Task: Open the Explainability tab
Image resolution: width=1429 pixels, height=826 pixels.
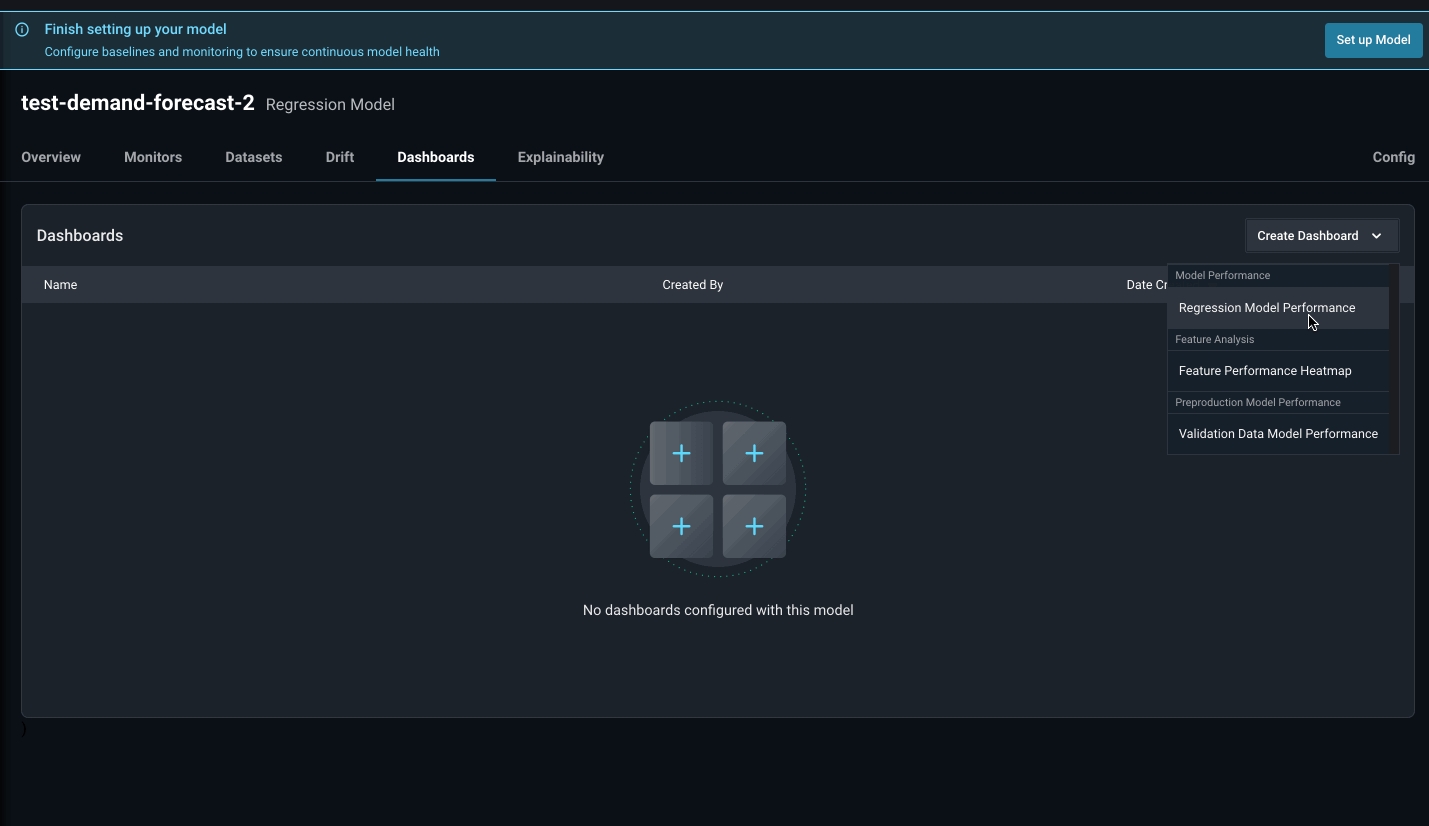Action: (560, 157)
